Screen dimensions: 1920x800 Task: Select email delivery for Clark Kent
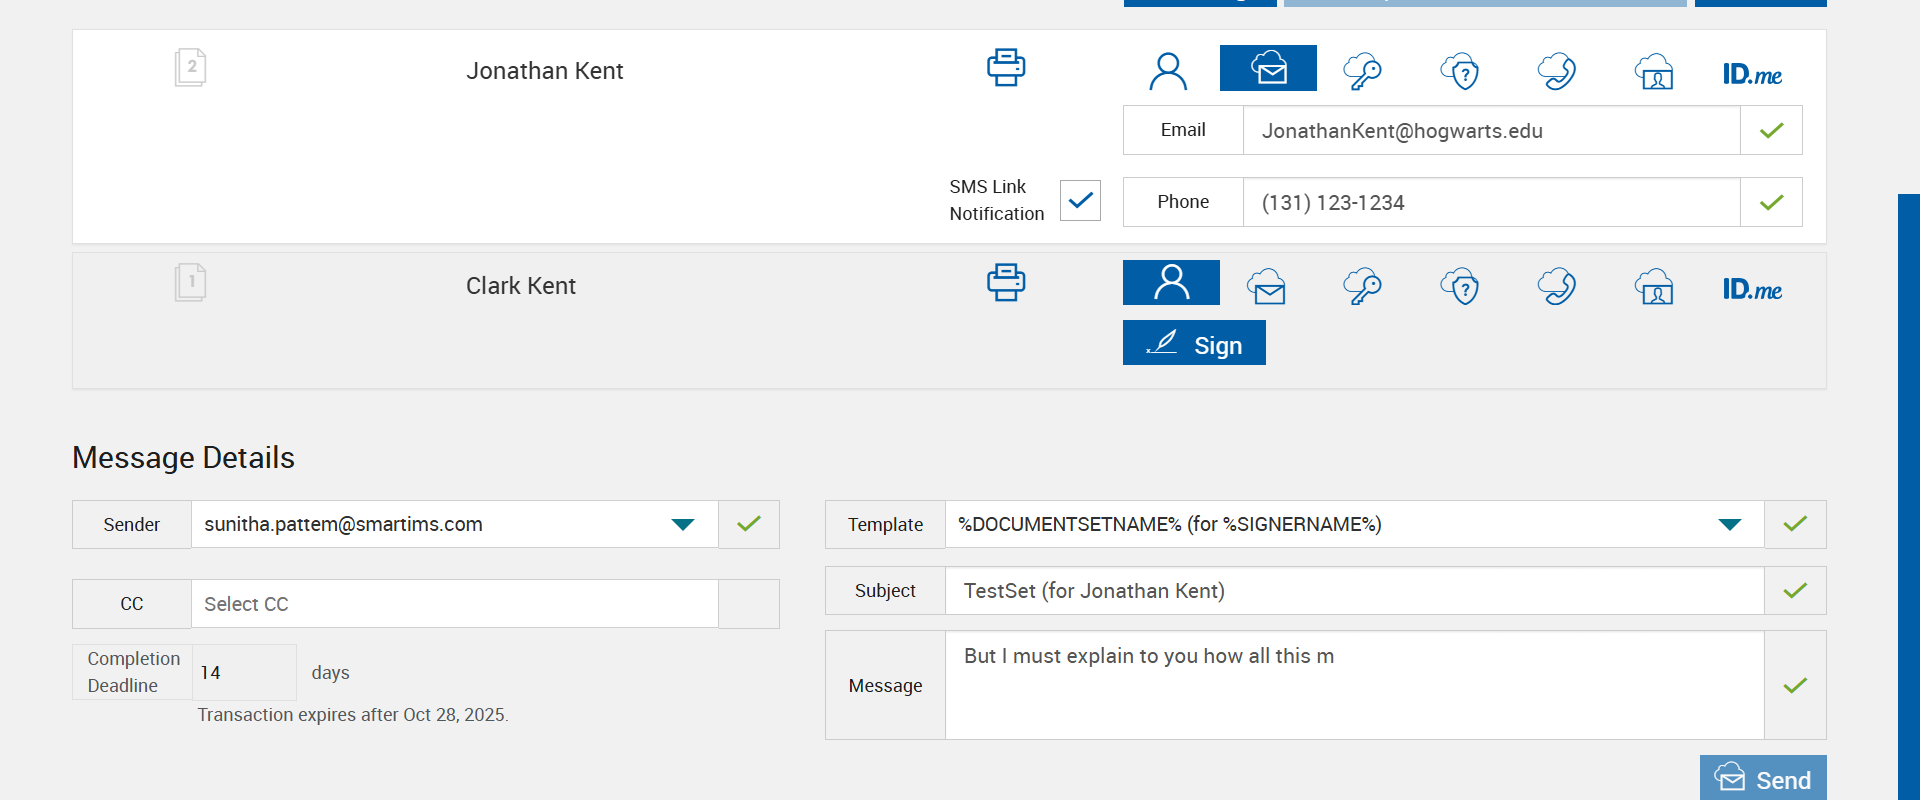pyautogui.click(x=1266, y=286)
